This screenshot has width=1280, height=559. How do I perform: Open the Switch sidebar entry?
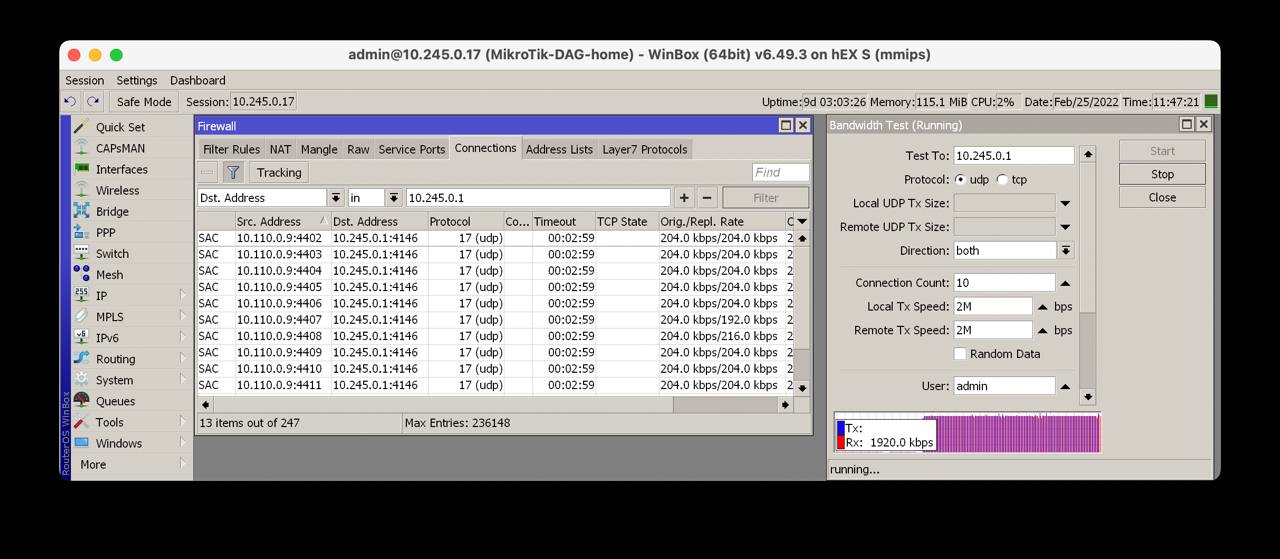tap(112, 253)
